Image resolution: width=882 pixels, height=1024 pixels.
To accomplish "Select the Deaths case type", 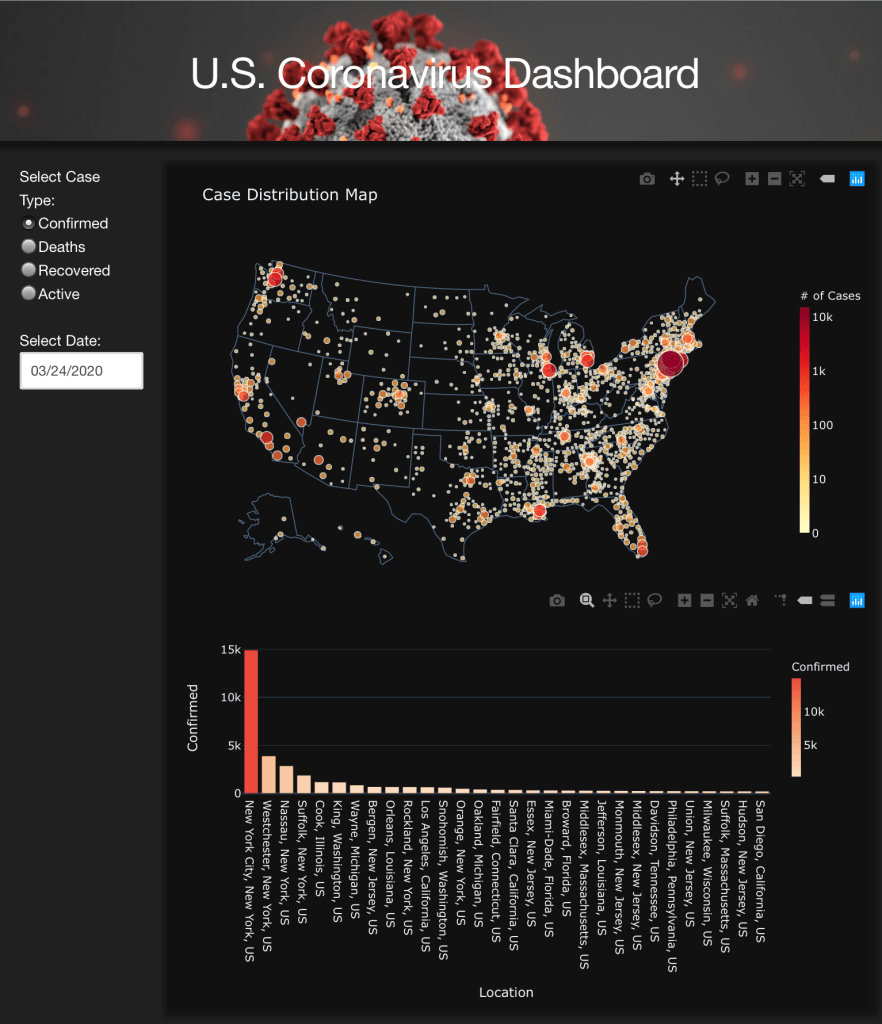I will pyautogui.click(x=29, y=247).
